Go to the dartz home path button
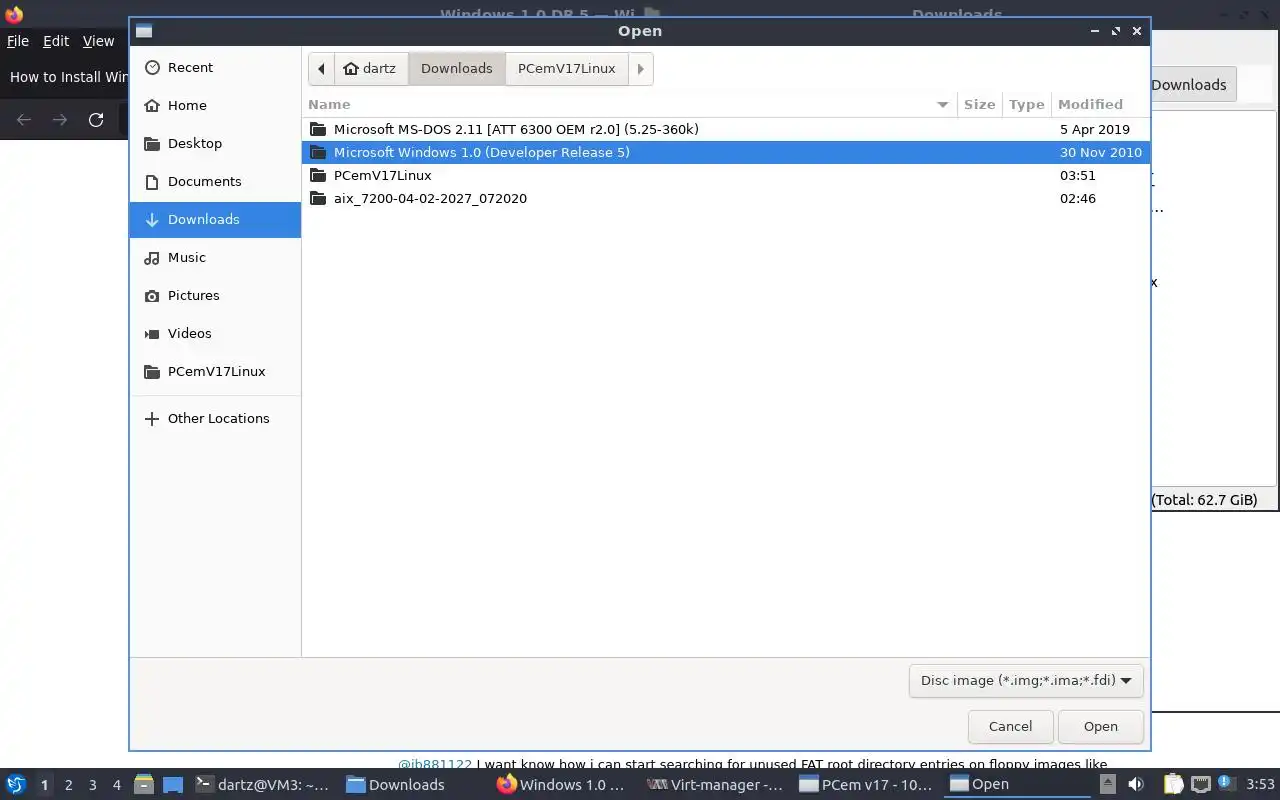The height and width of the screenshot is (800, 1280). 370,68
